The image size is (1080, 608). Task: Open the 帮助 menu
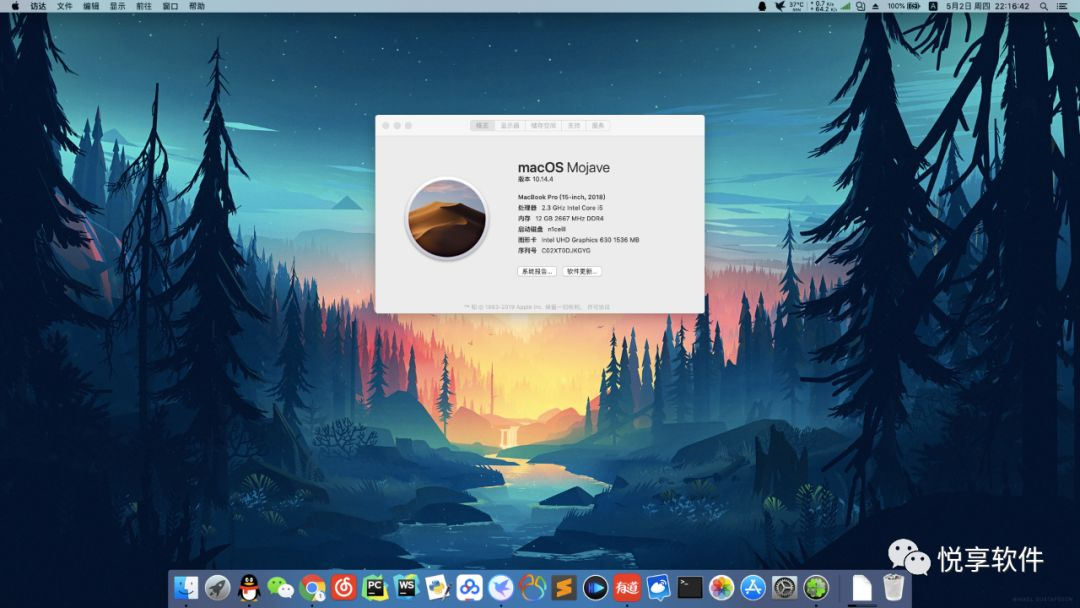[x=197, y=6]
